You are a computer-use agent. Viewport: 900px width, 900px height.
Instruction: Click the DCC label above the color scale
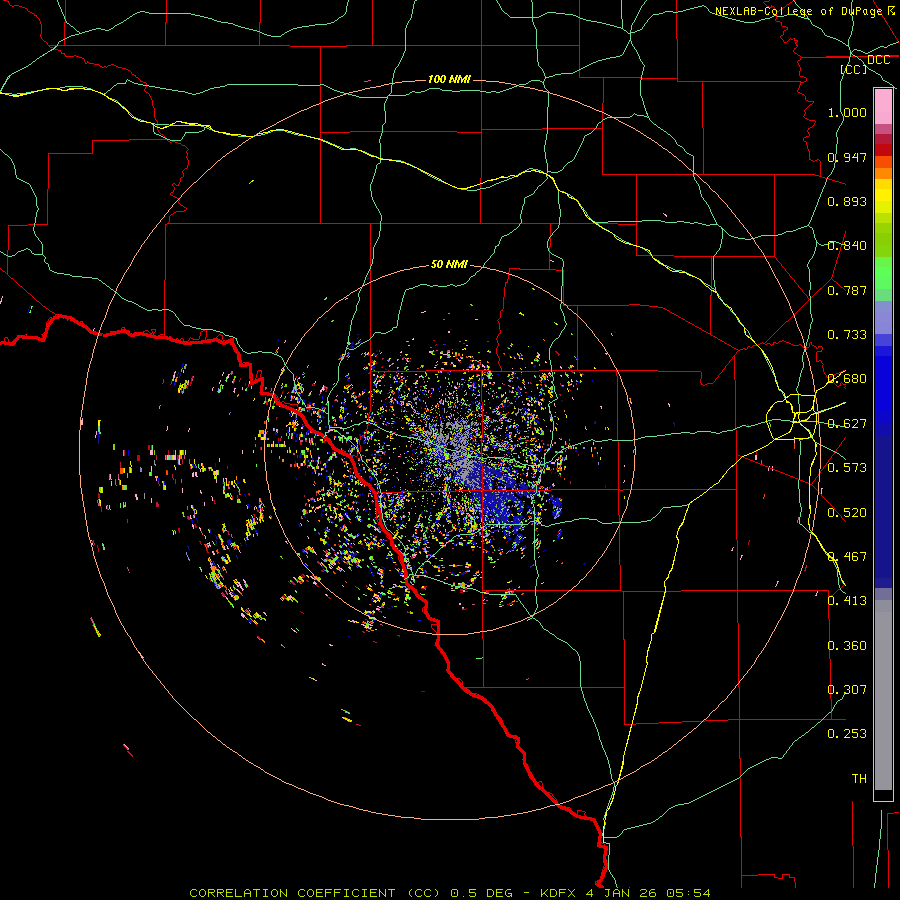tap(878, 60)
